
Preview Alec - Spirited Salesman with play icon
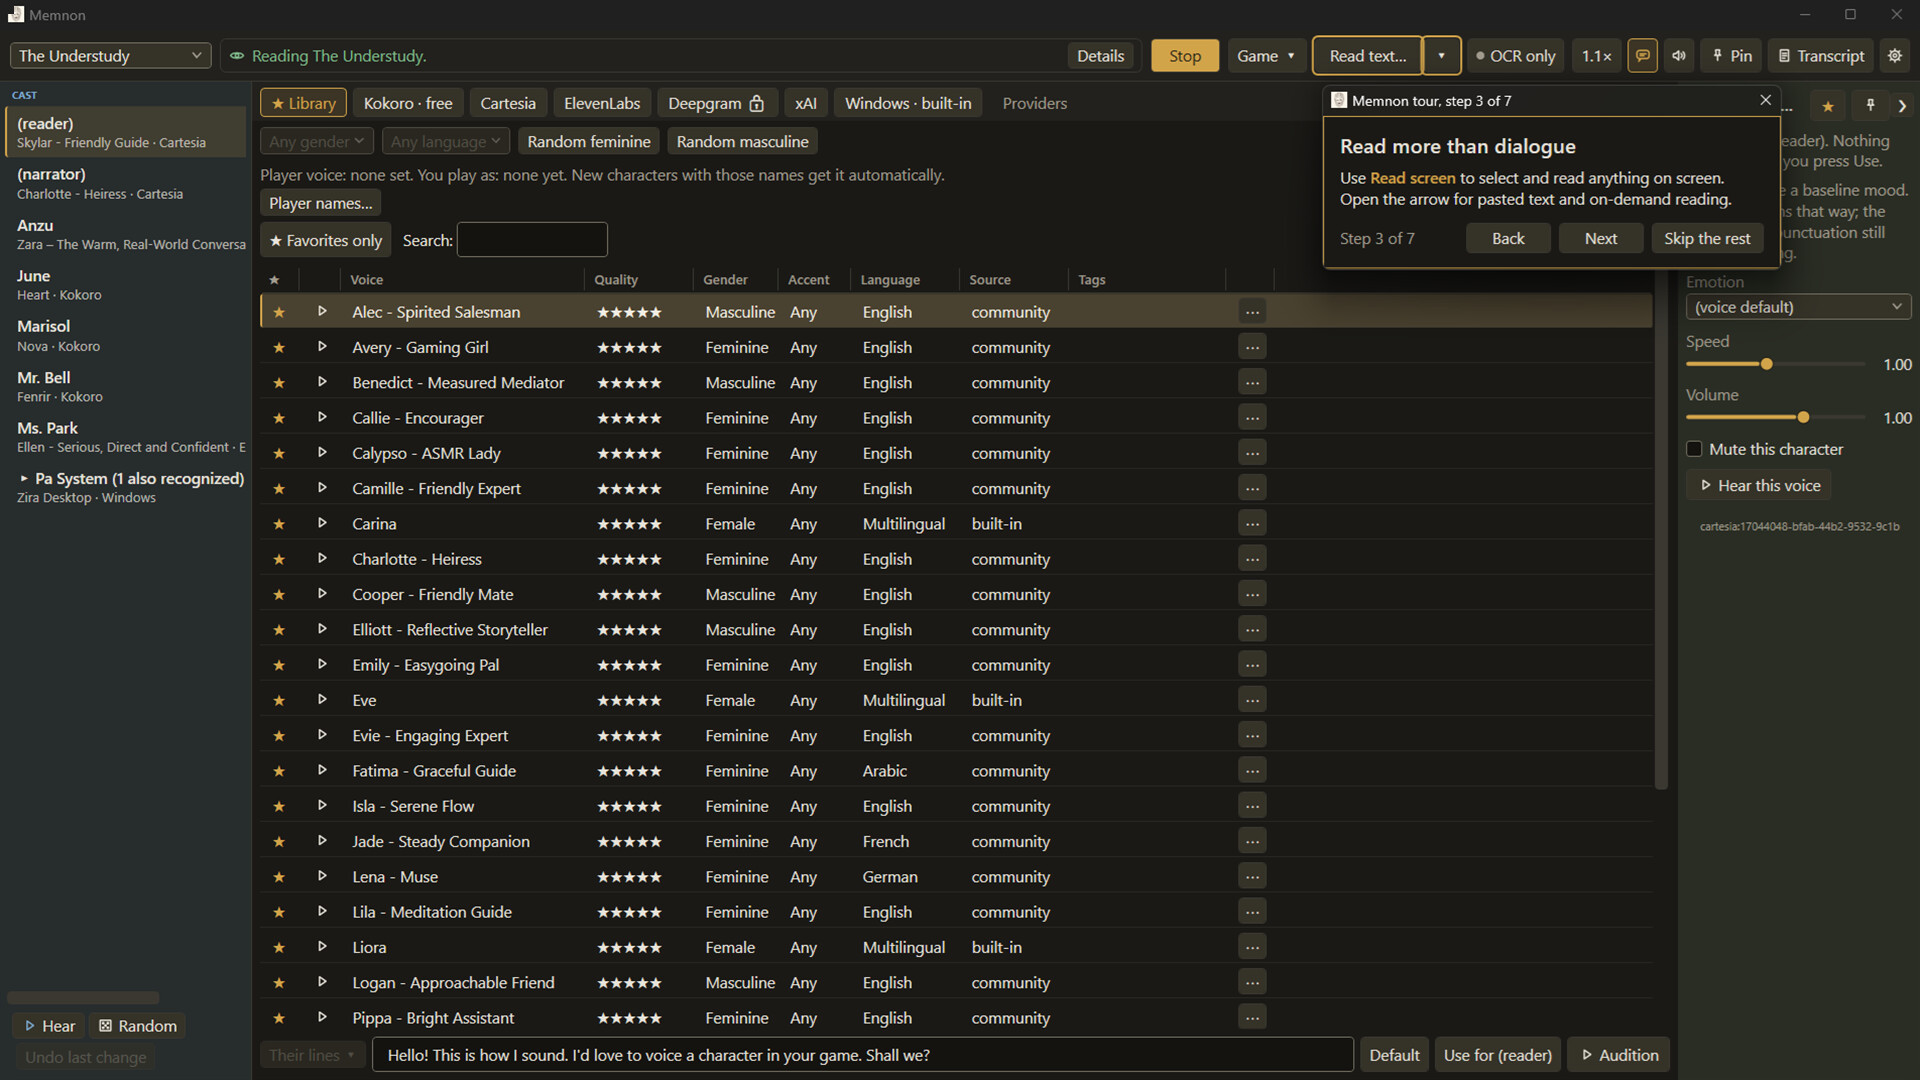(322, 312)
